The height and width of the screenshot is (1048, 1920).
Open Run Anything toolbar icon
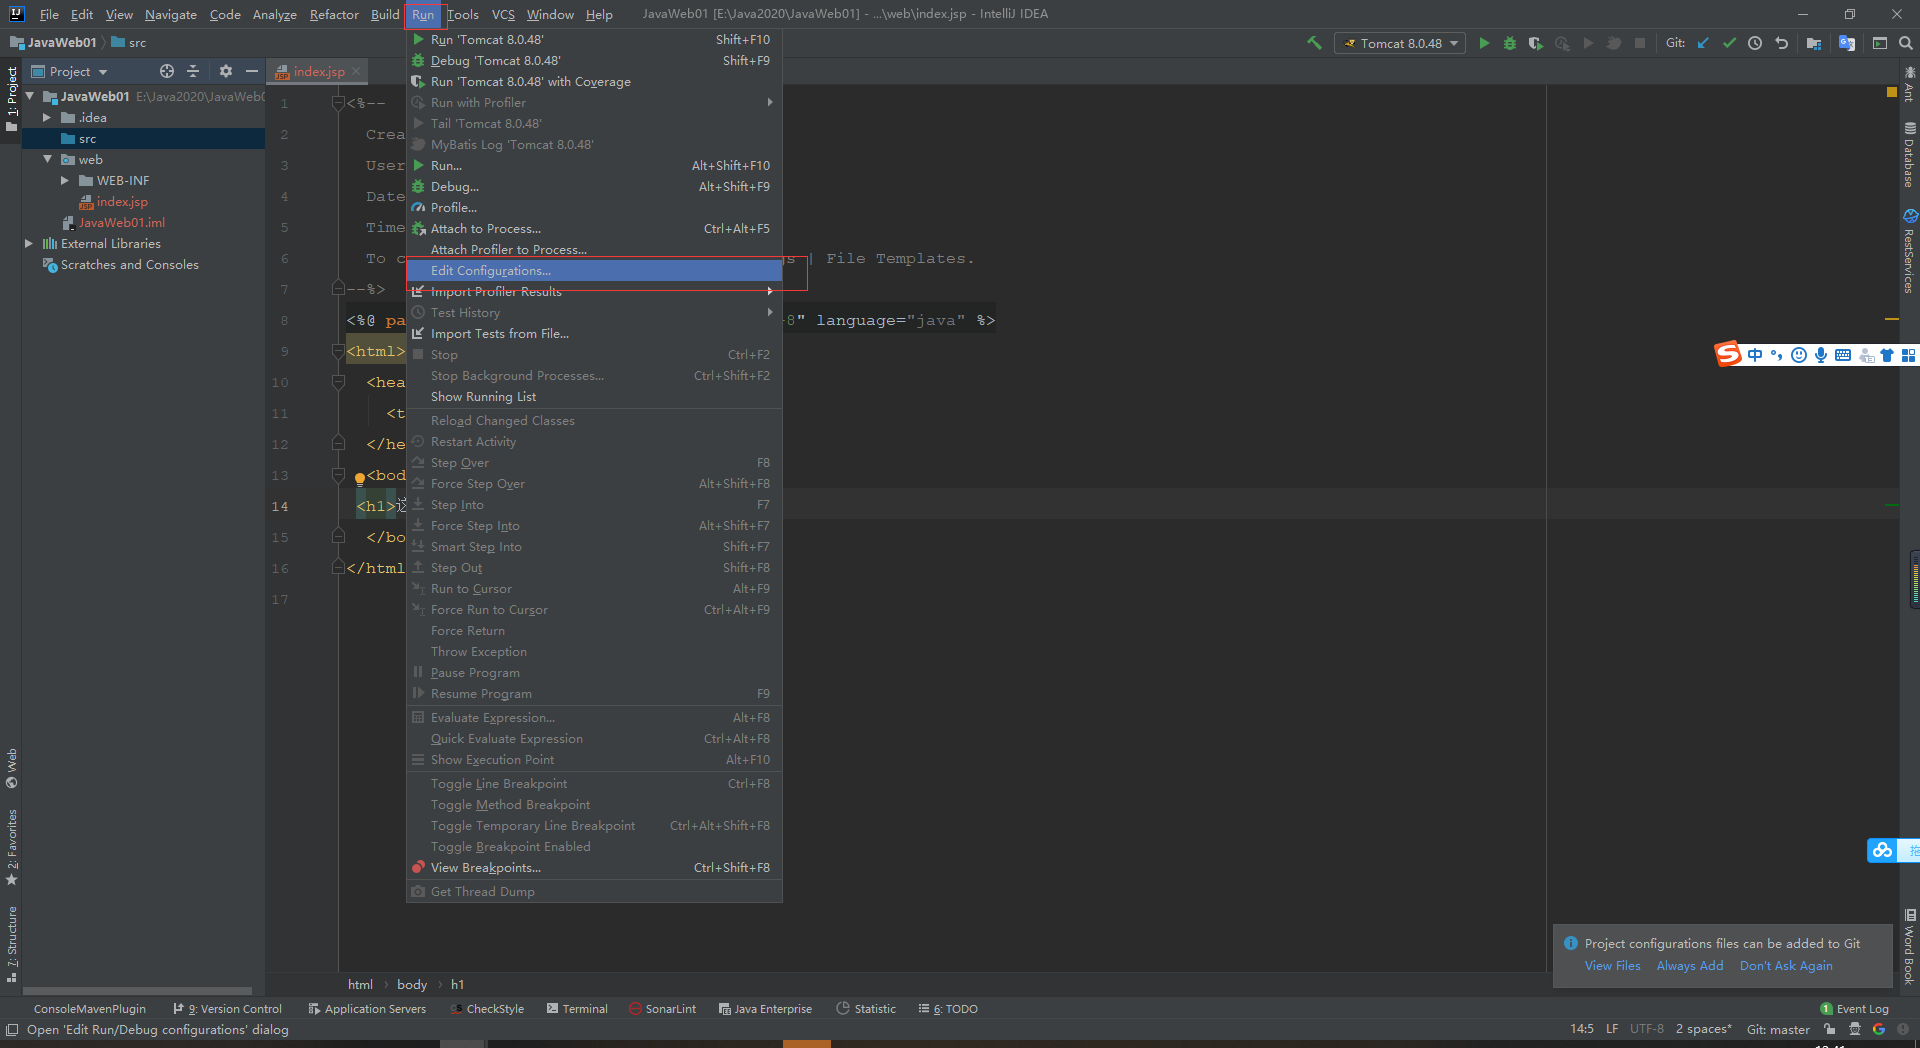1880,43
